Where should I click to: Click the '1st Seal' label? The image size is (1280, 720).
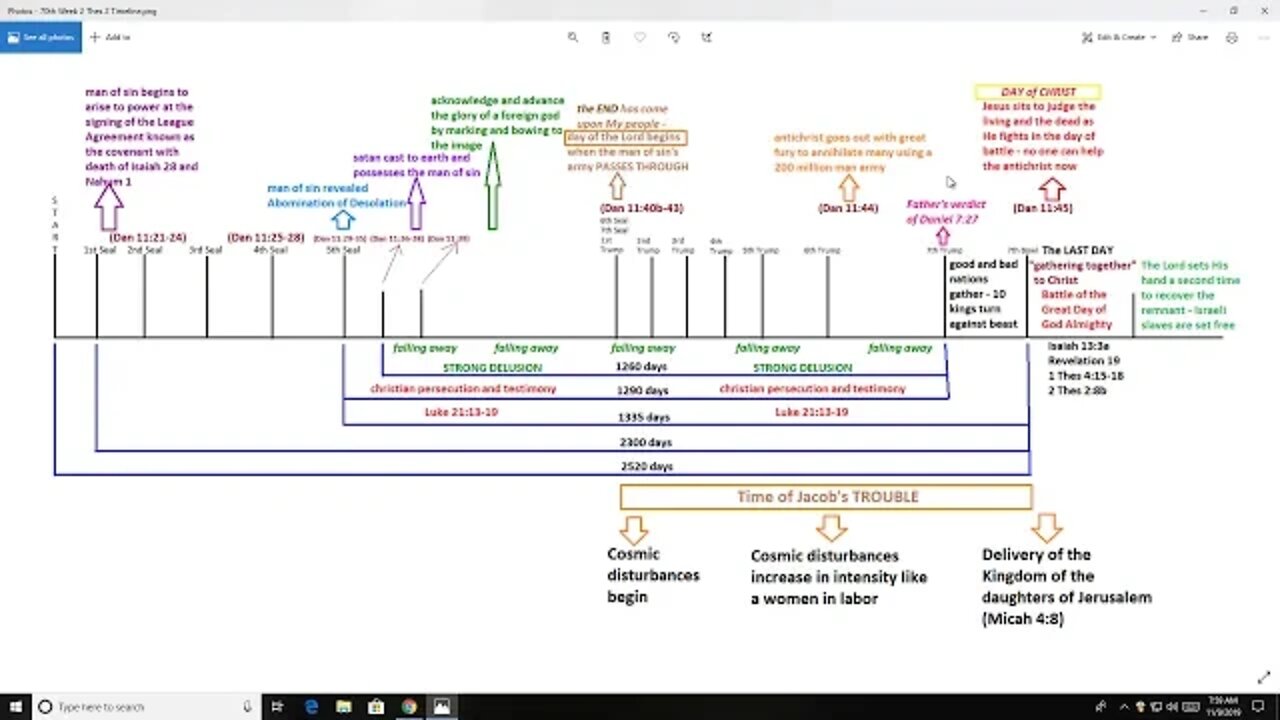(x=99, y=250)
